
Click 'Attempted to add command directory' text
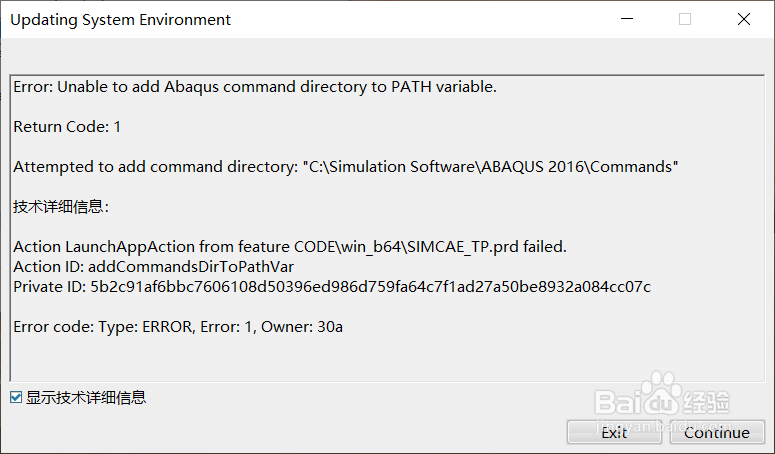[x=156, y=167]
